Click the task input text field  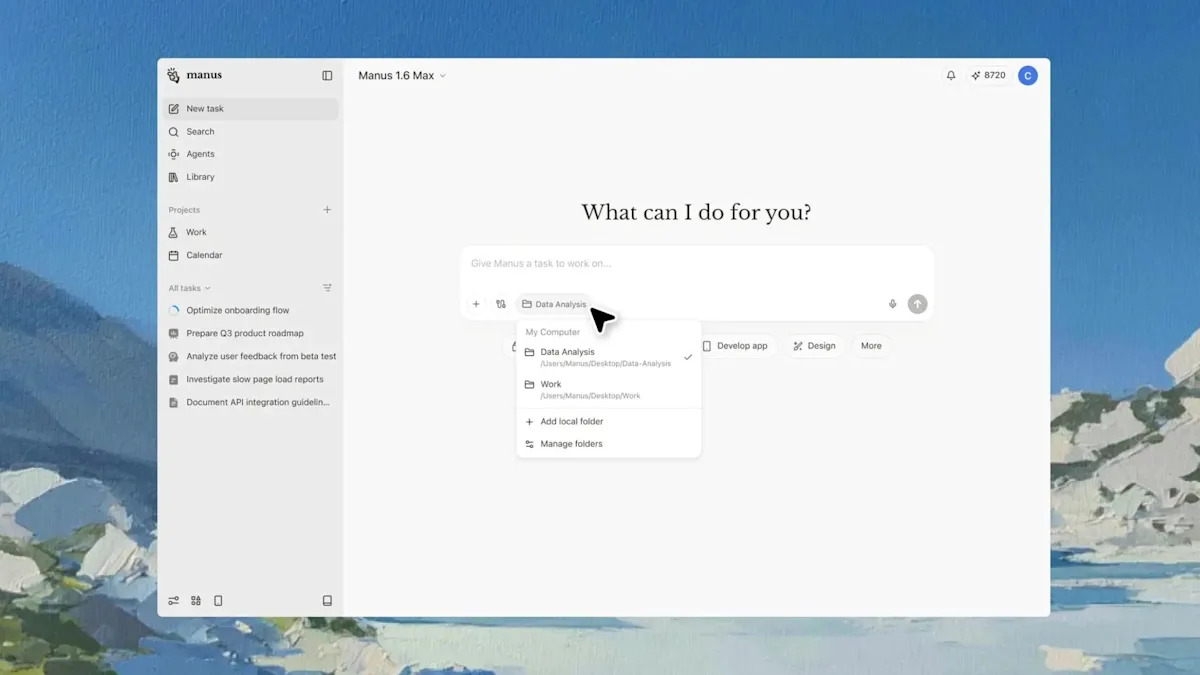696,264
